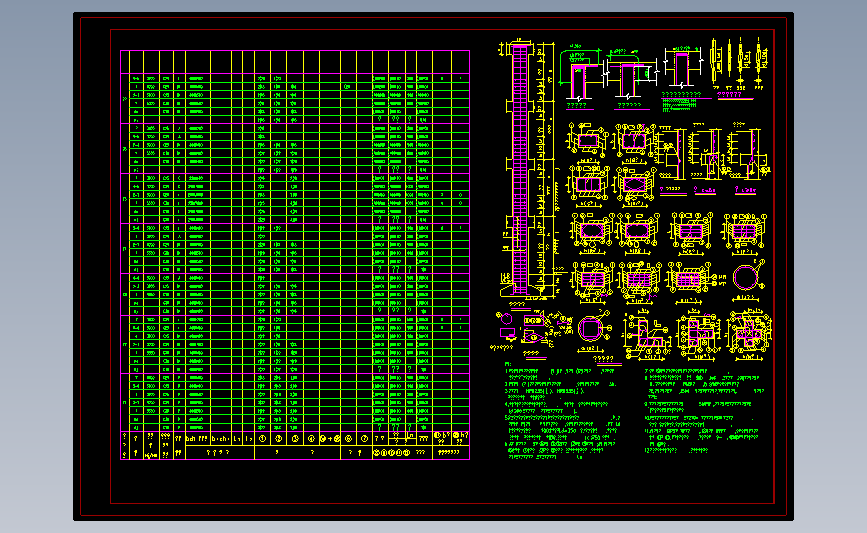Select the magenta hexagon symbol in the legend detail

click(x=507, y=319)
